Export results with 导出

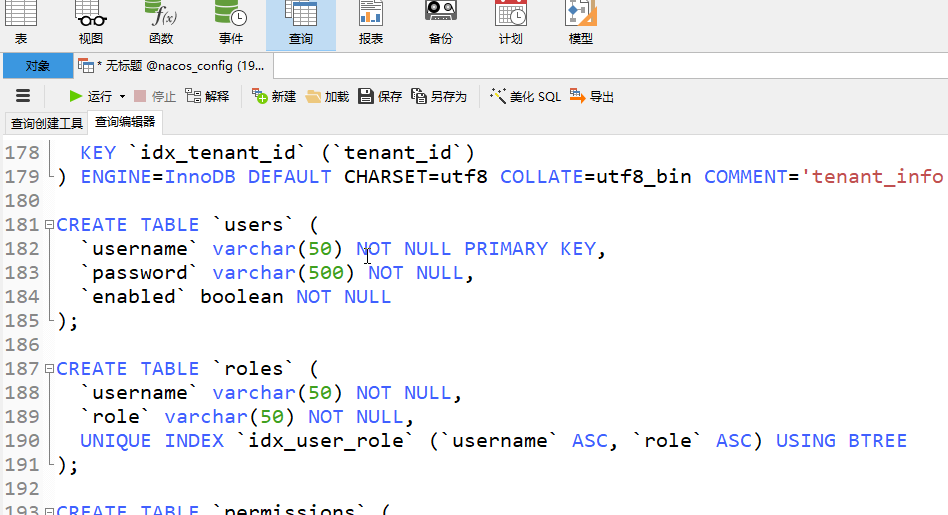pos(592,96)
